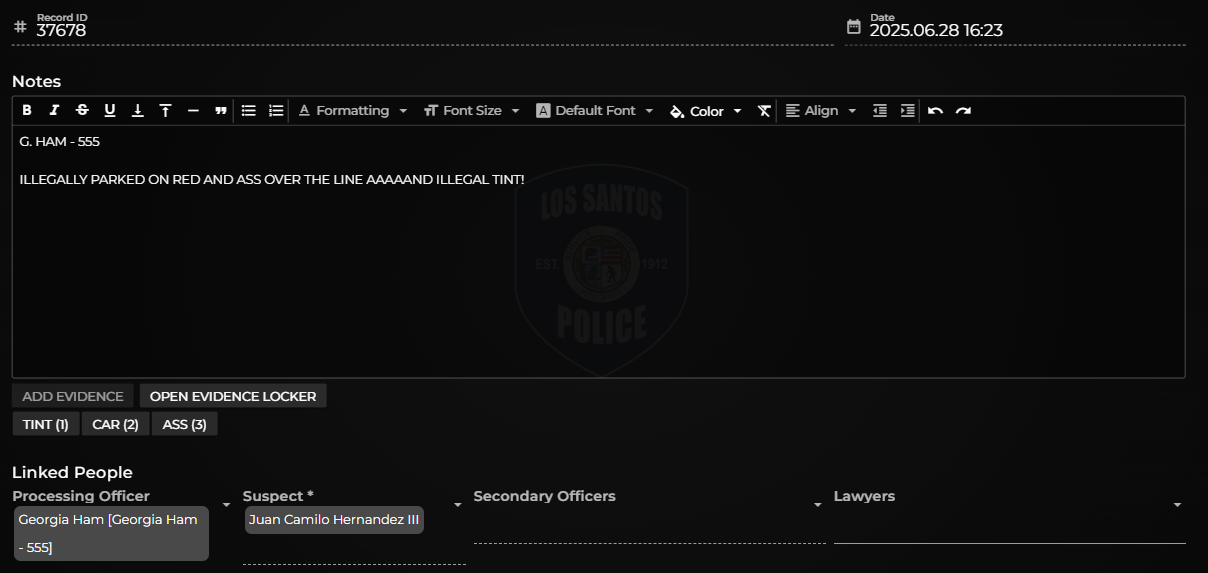Click the Record ID hash icon

(x=20, y=26)
